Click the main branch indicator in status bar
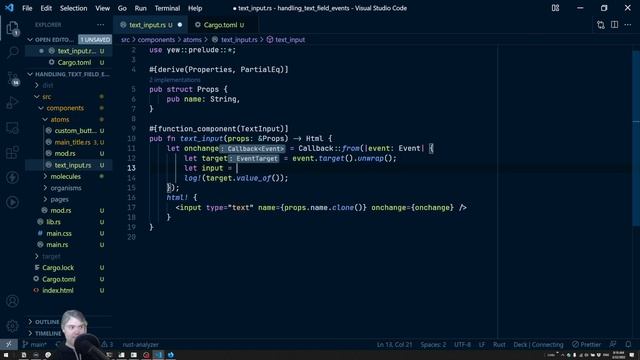 pyautogui.click(x=35, y=344)
